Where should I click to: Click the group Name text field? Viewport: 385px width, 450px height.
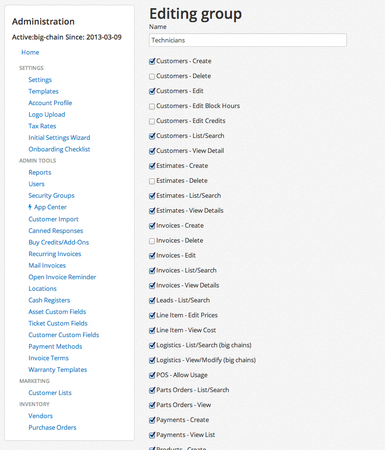click(x=248, y=40)
